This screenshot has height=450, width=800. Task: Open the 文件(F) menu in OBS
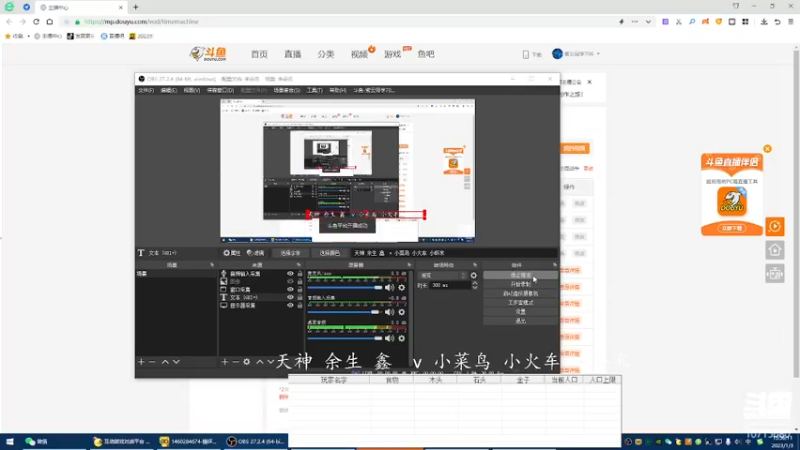pyautogui.click(x=146, y=90)
